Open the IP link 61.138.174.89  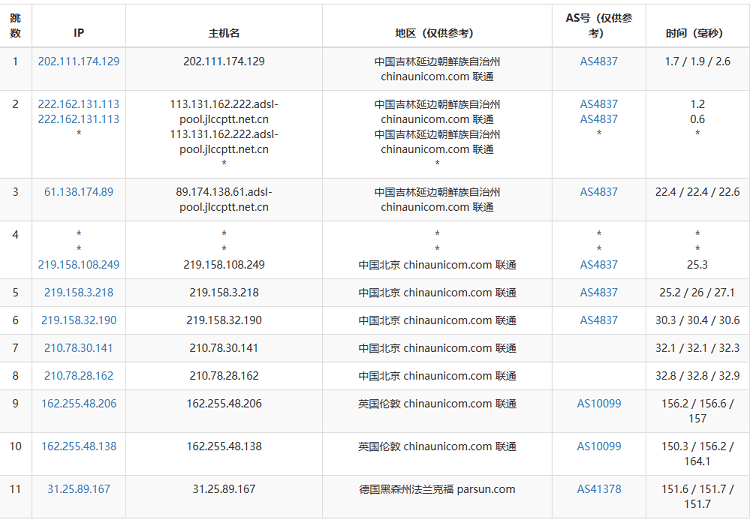78,192
